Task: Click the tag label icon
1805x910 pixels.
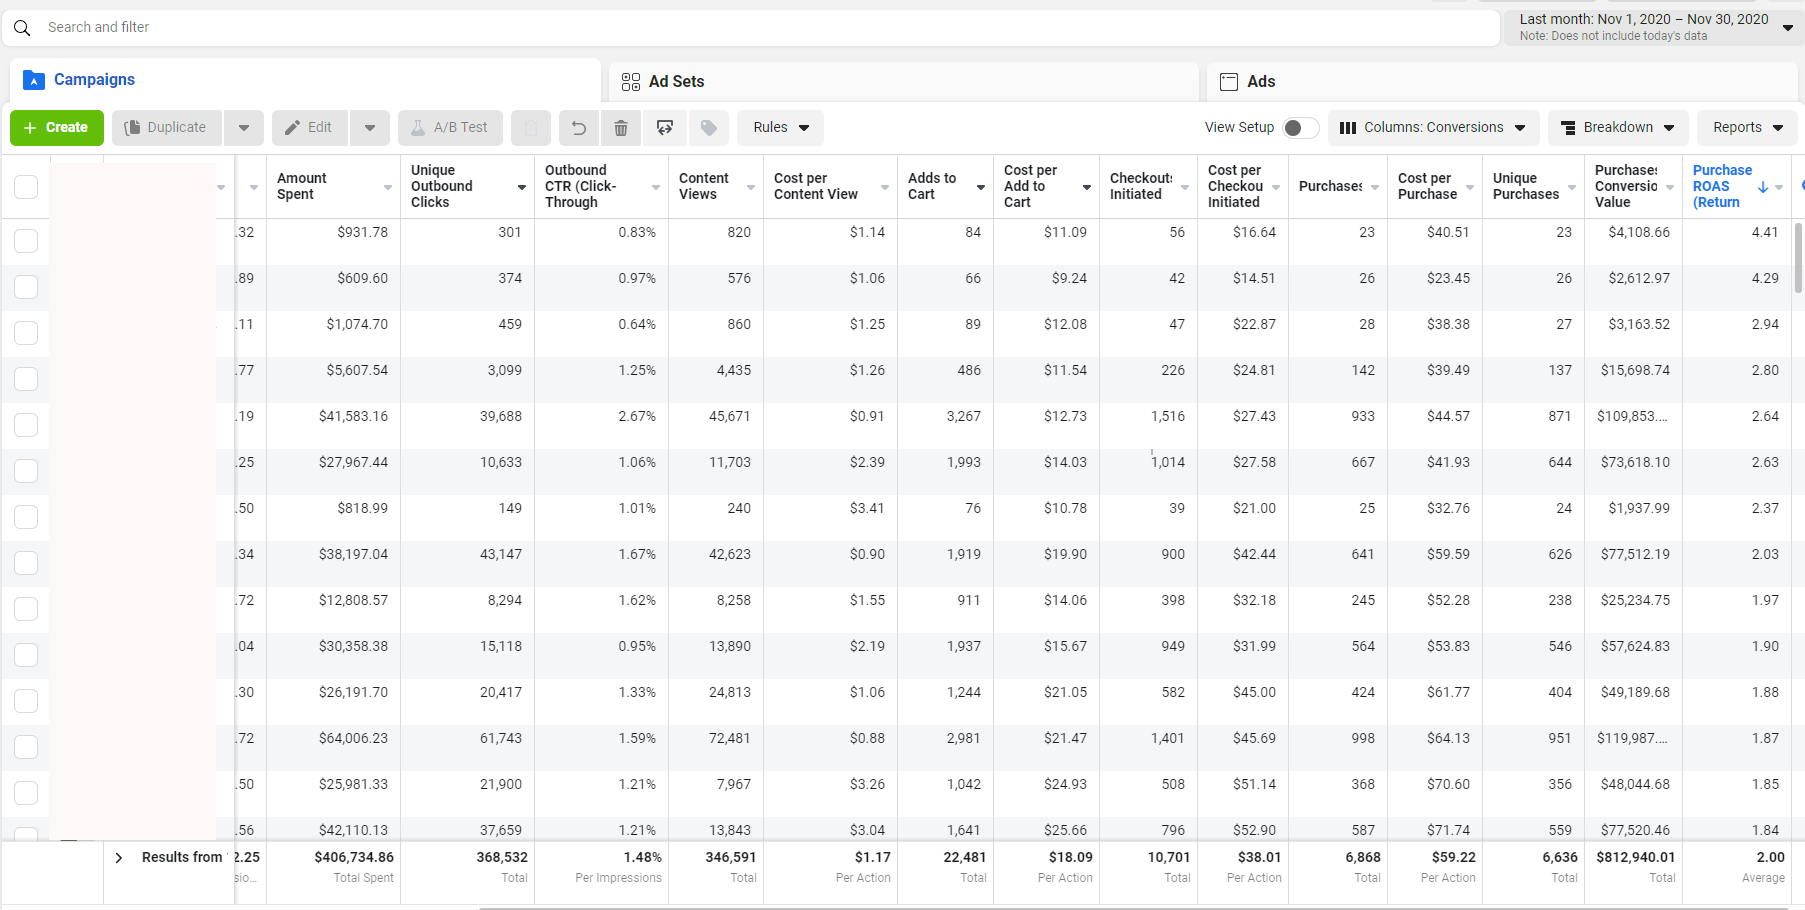Action: [x=708, y=128]
